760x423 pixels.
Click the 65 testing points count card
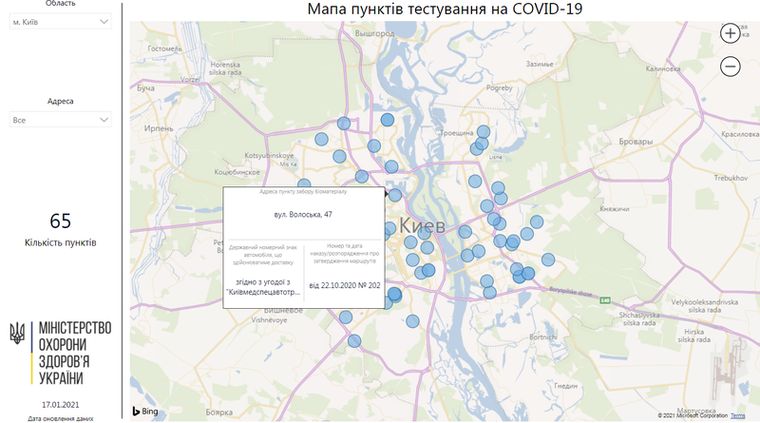(x=60, y=229)
